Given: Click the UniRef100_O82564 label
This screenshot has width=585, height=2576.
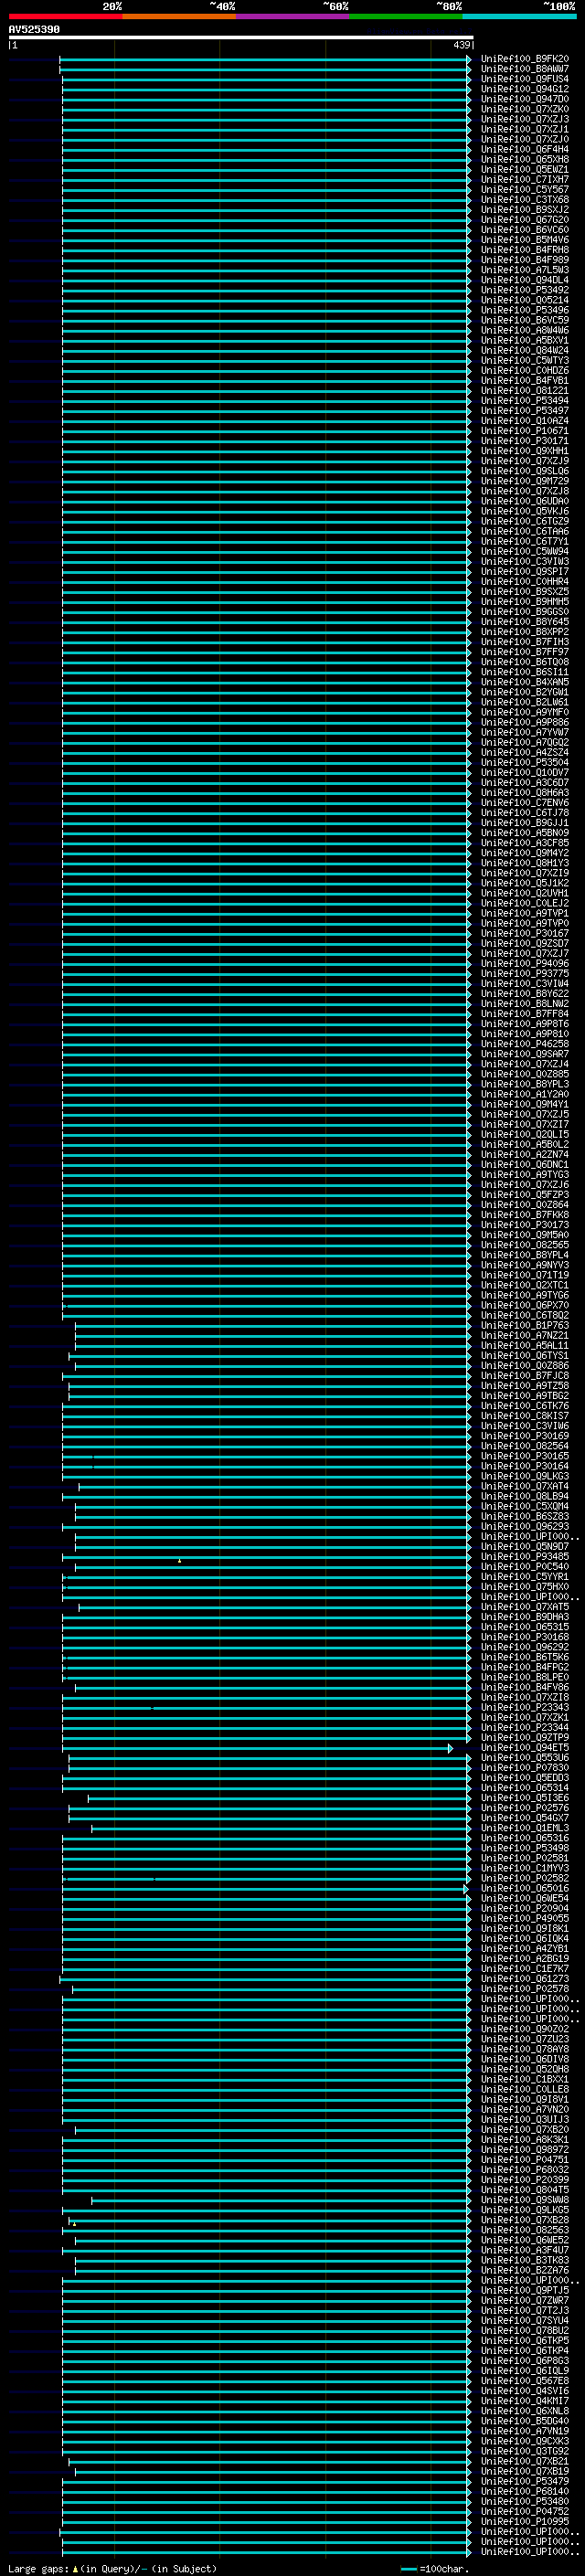Looking at the screenshot, I should [x=525, y=1446].
